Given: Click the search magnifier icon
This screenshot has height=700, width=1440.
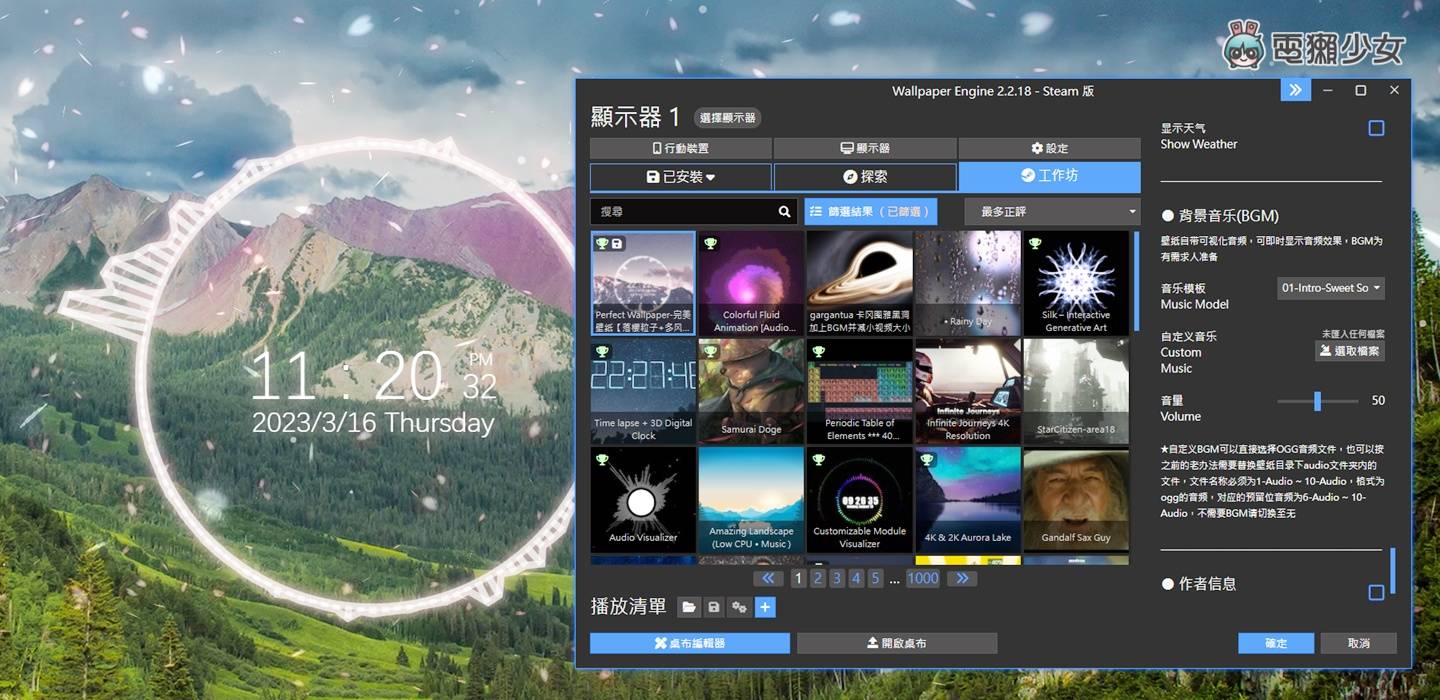Looking at the screenshot, I should [x=782, y=211].
